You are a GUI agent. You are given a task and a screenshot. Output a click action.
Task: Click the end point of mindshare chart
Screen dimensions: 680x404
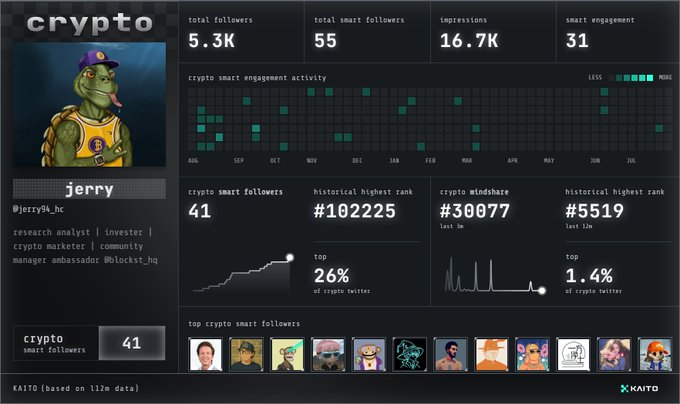click(x=542, y=290)
